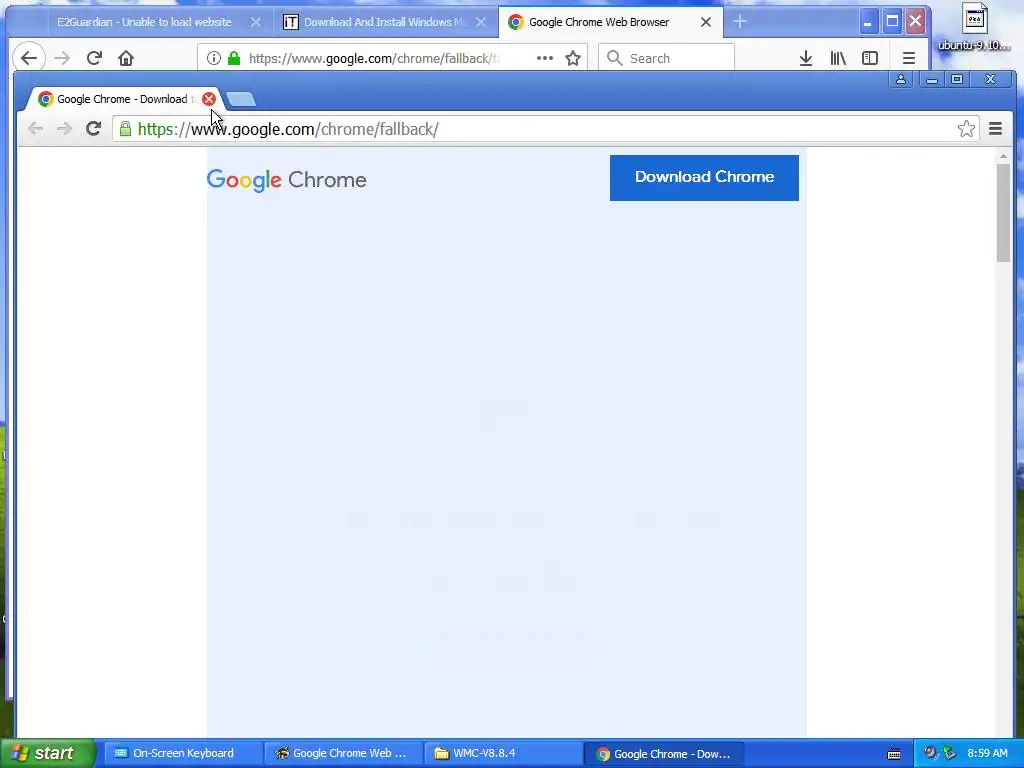Screen dimensions: 1024x768
Task: Open WMC-V8.8.4 folder taskbar item
Action: click(504, 753)
